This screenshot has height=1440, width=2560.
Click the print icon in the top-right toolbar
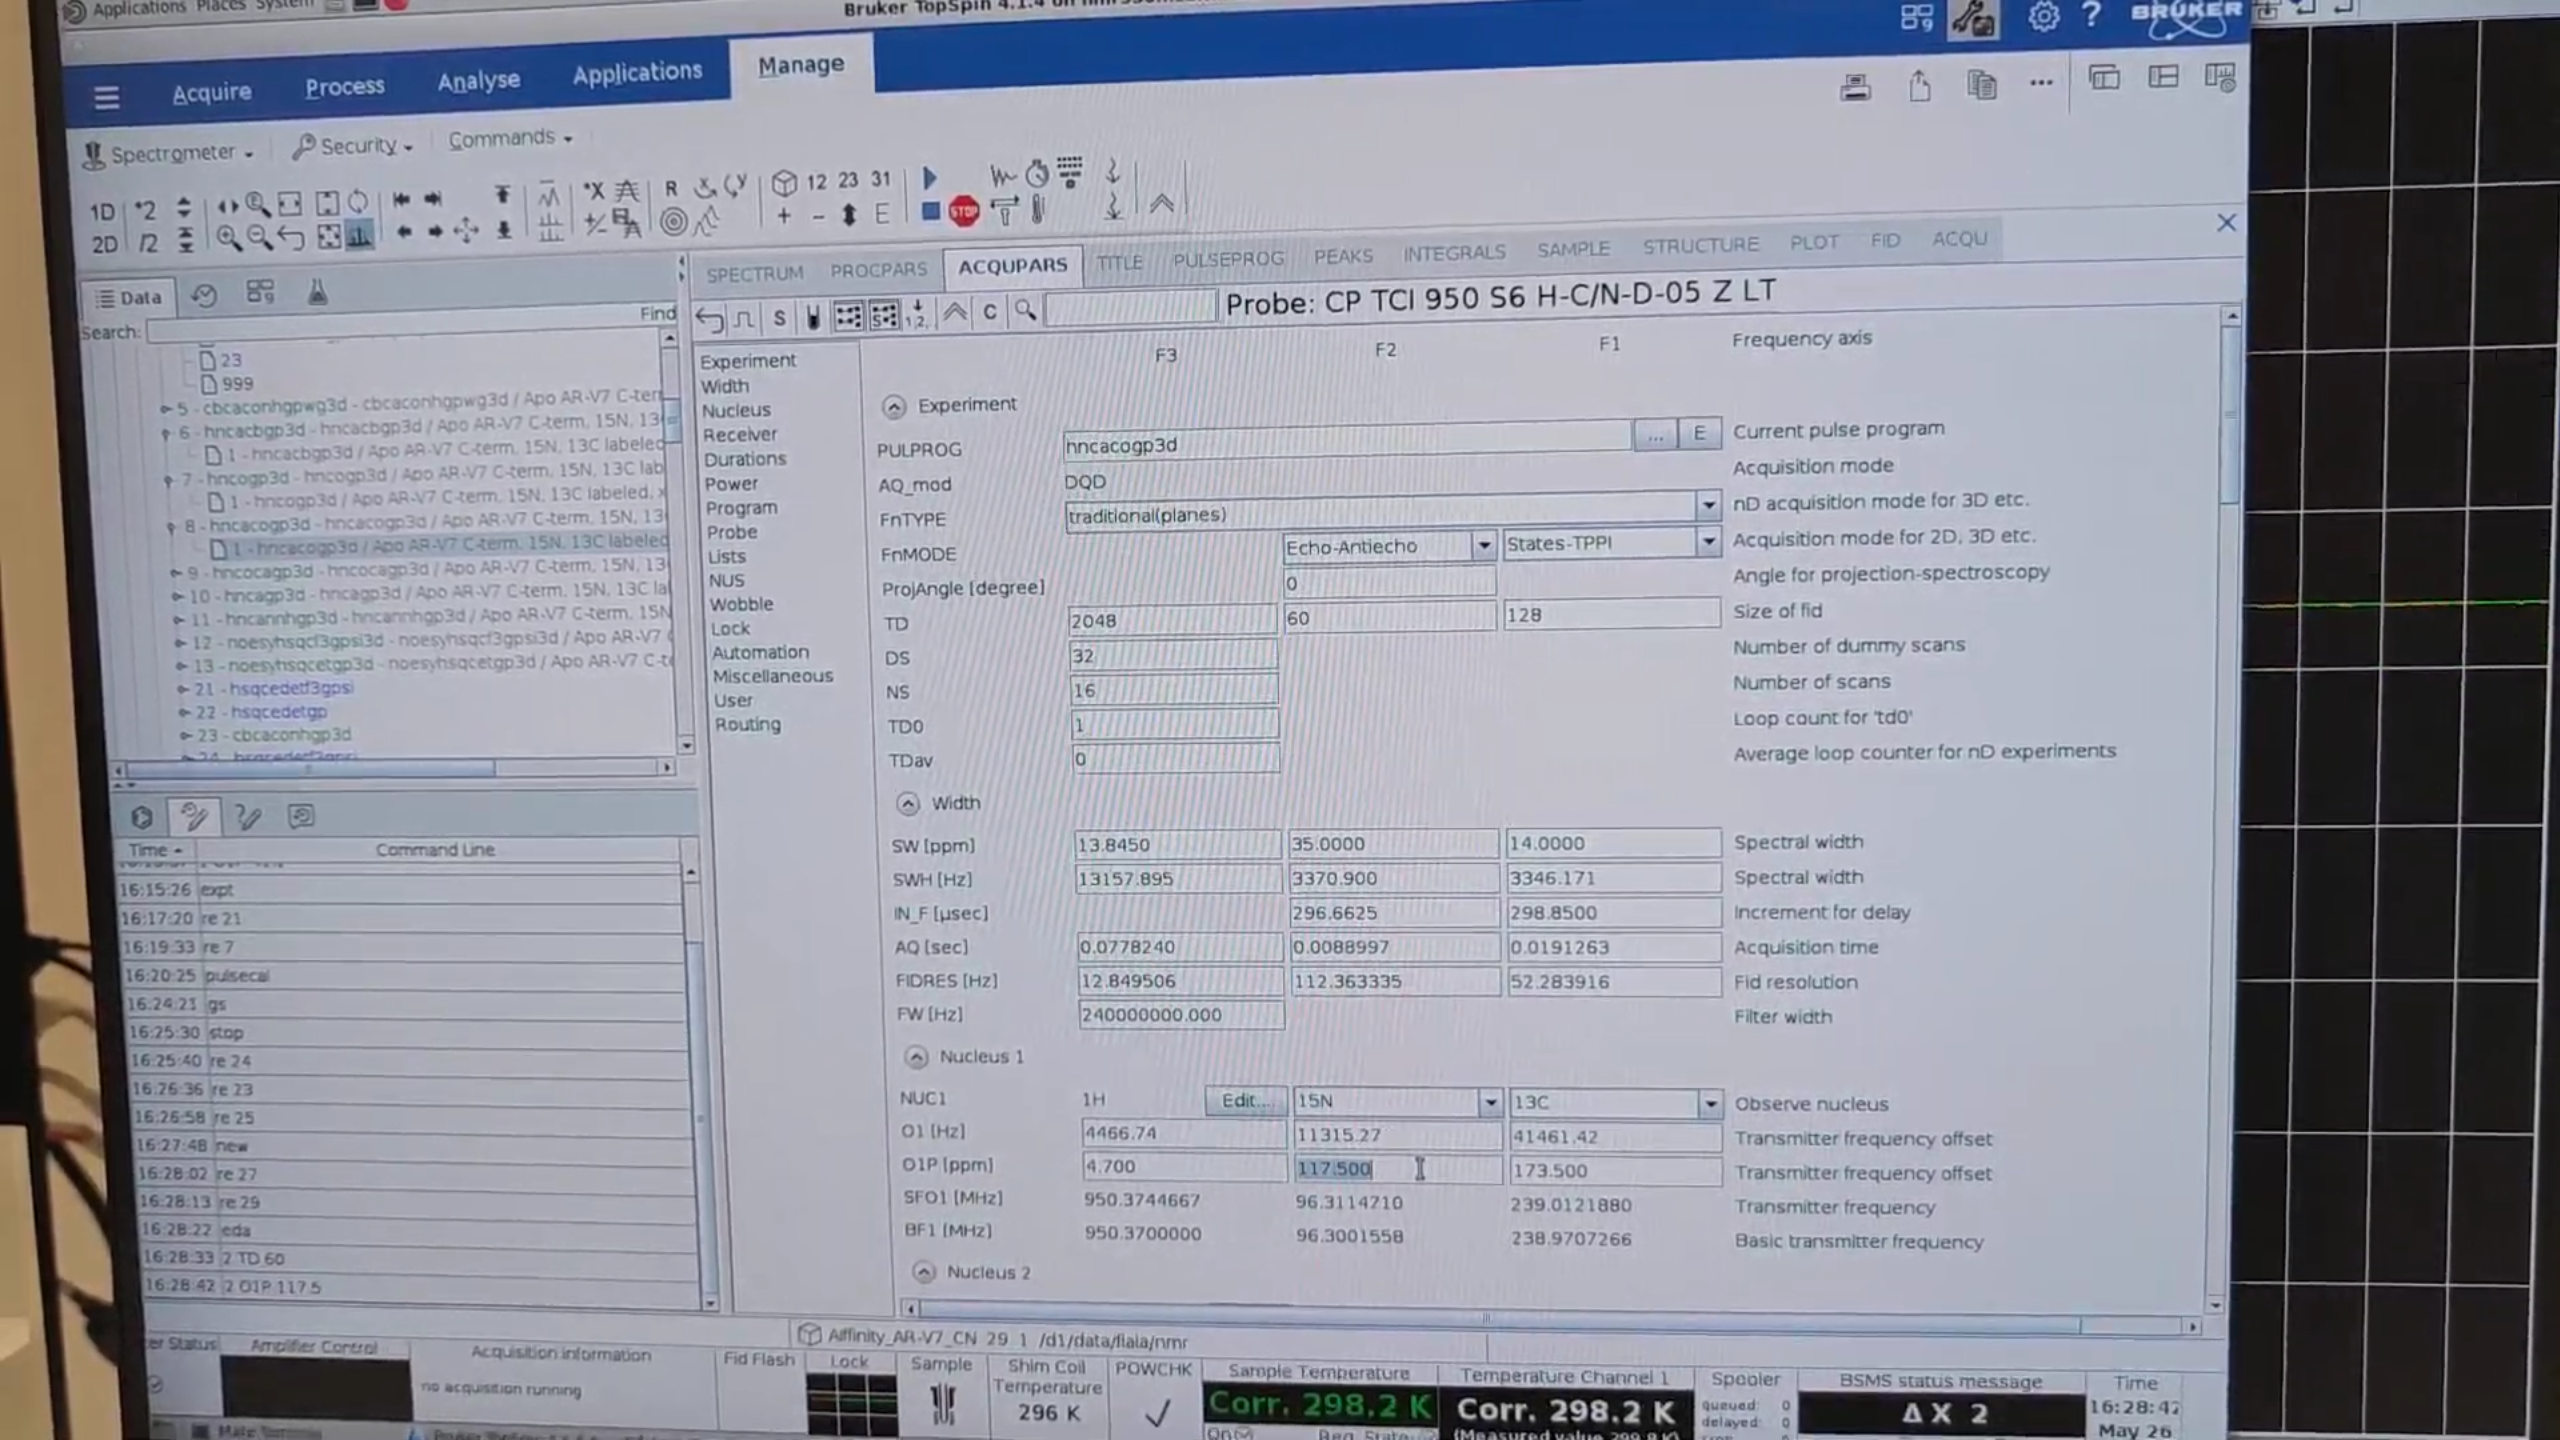tap(1855, 88)
